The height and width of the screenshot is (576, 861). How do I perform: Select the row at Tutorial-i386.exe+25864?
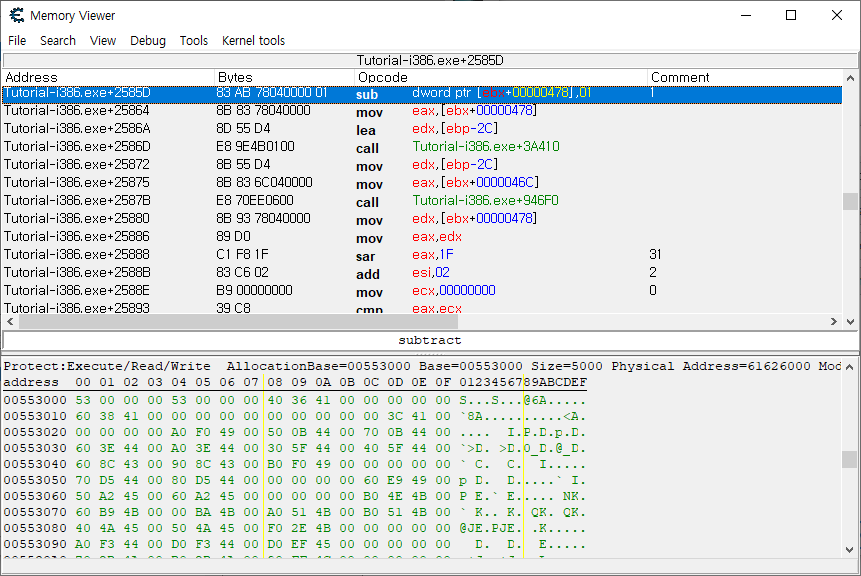[x=422, y=111]
